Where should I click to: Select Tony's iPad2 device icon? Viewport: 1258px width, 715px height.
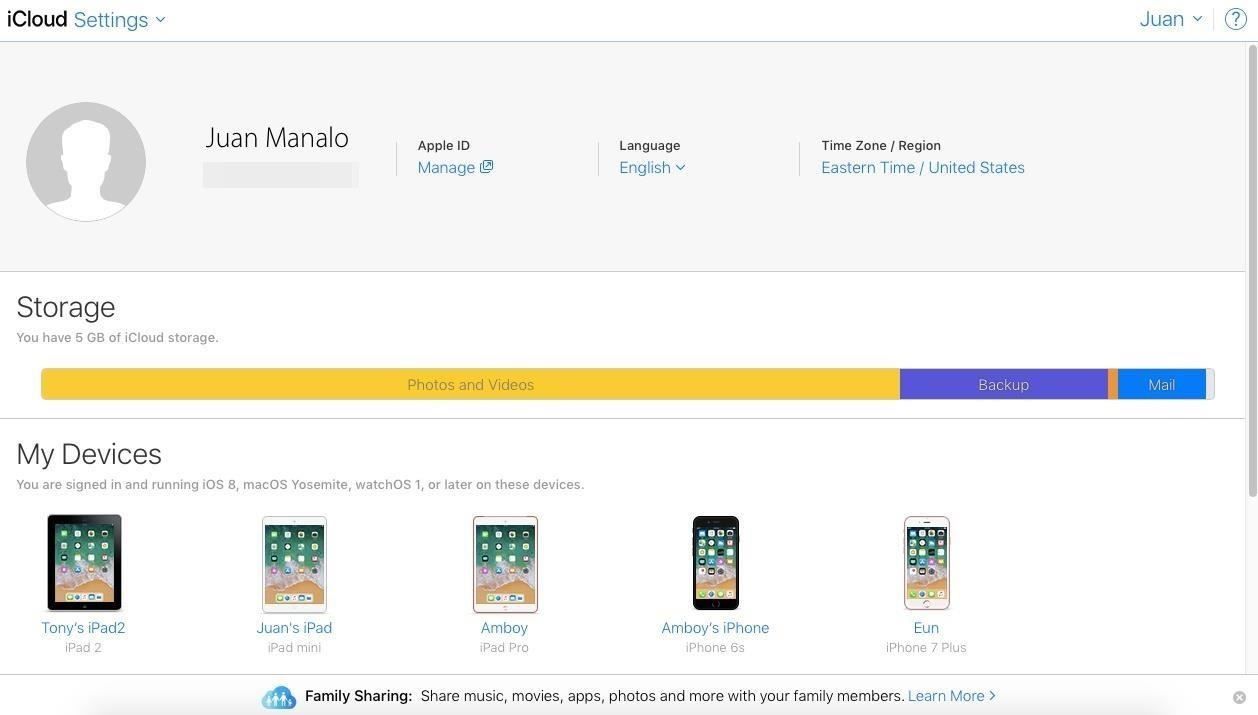click(x=84, y=562)
